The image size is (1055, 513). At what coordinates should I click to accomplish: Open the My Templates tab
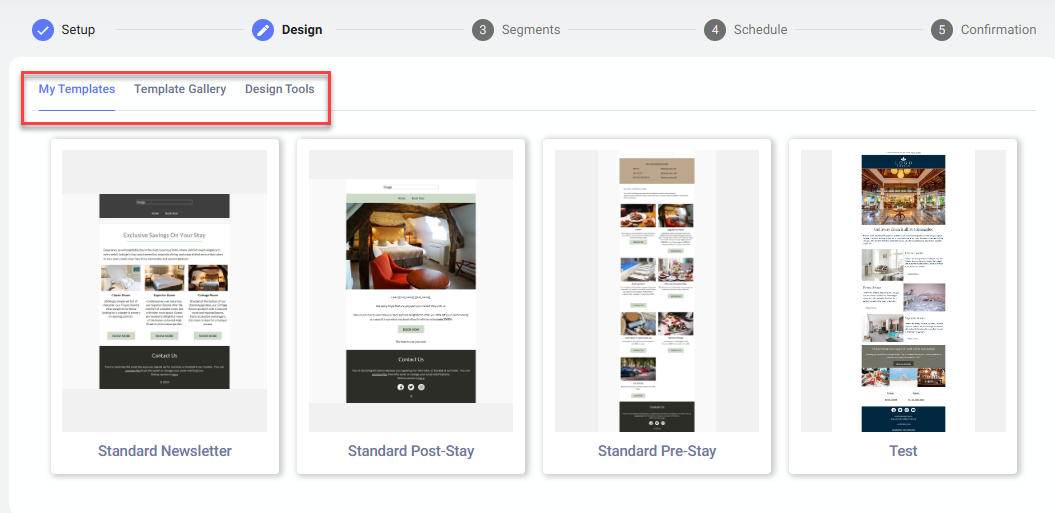pos(77,89)
